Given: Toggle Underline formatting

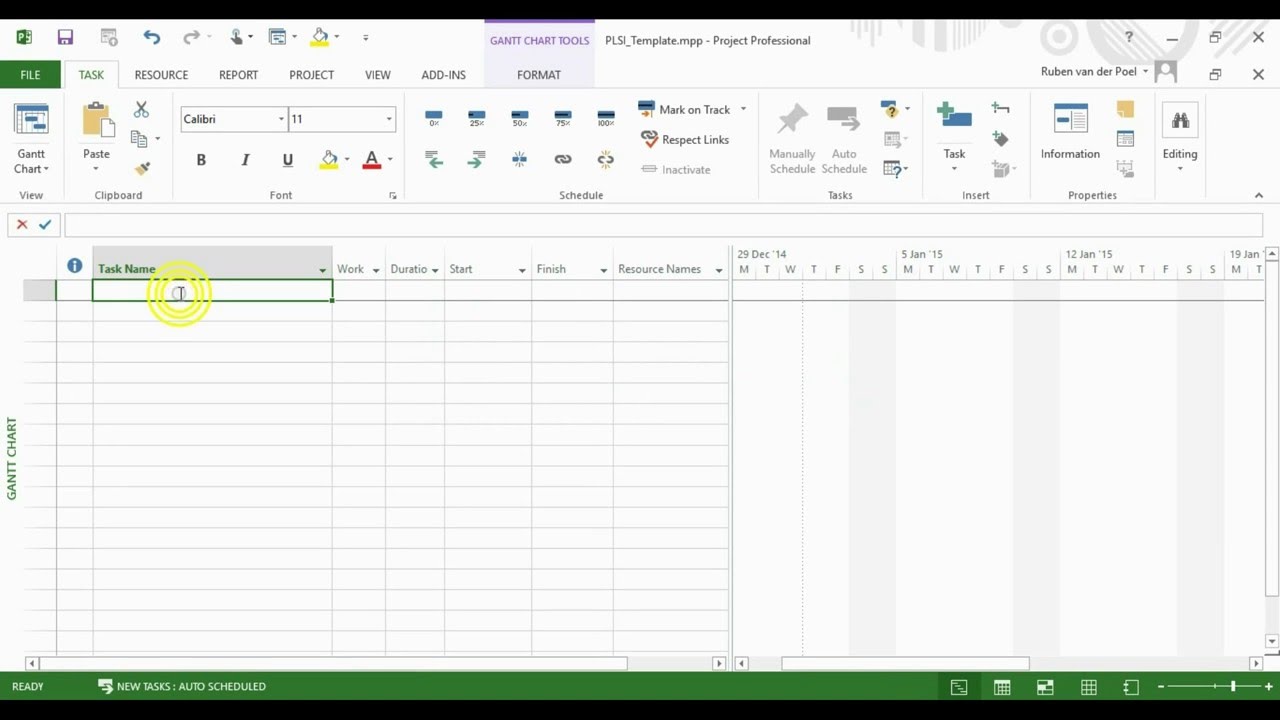Looking at the screenshot, I should coord(288,160).
